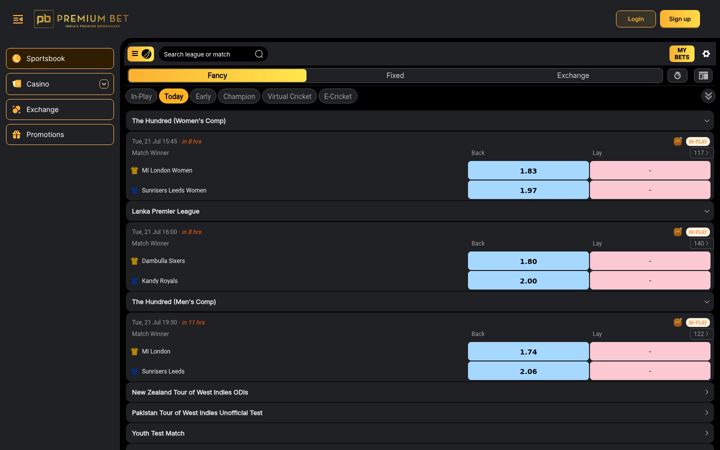Screen dimensions: 720x450
Task: Click Sunrisers Leeds jersey icon
Action: click(x=135, y=371)
